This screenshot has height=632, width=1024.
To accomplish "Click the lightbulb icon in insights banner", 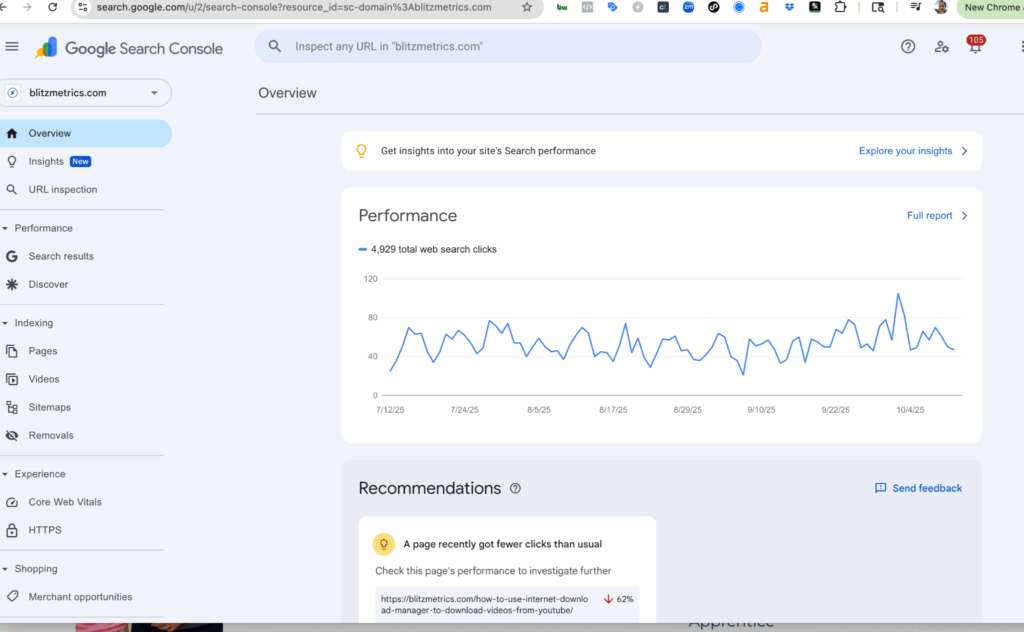I will 362,151.
